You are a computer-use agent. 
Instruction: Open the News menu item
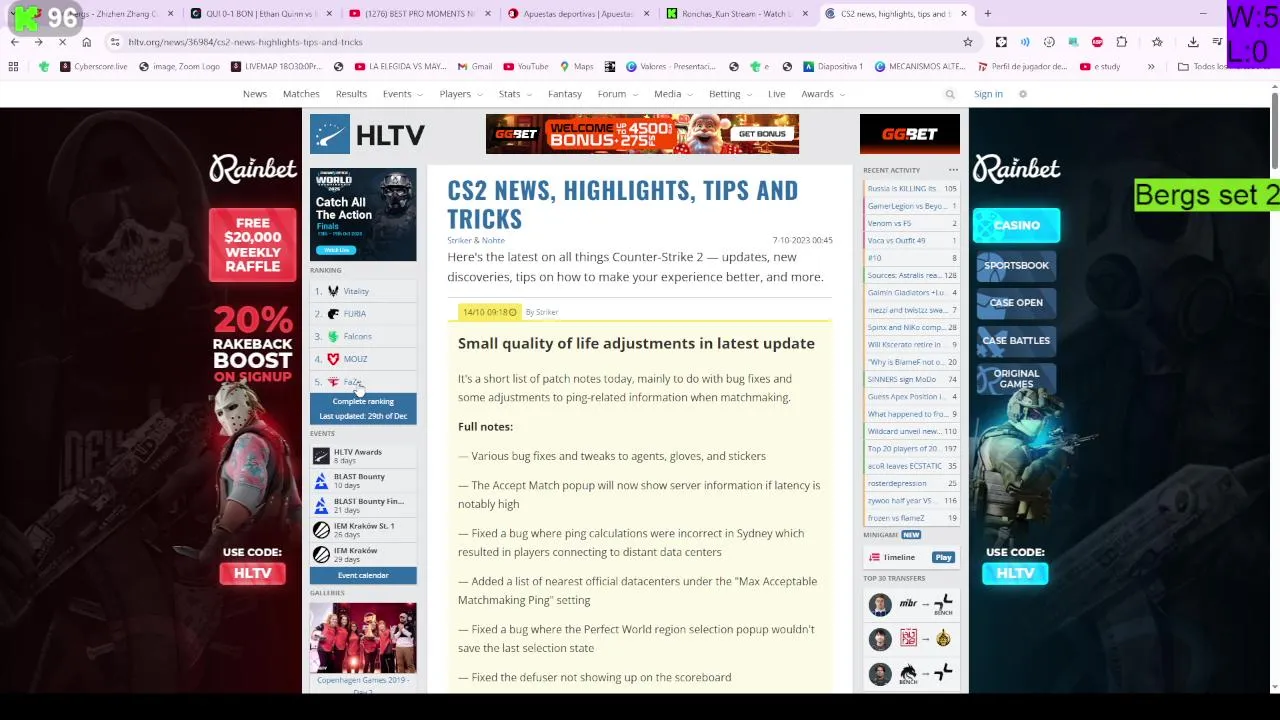(255, 94)
